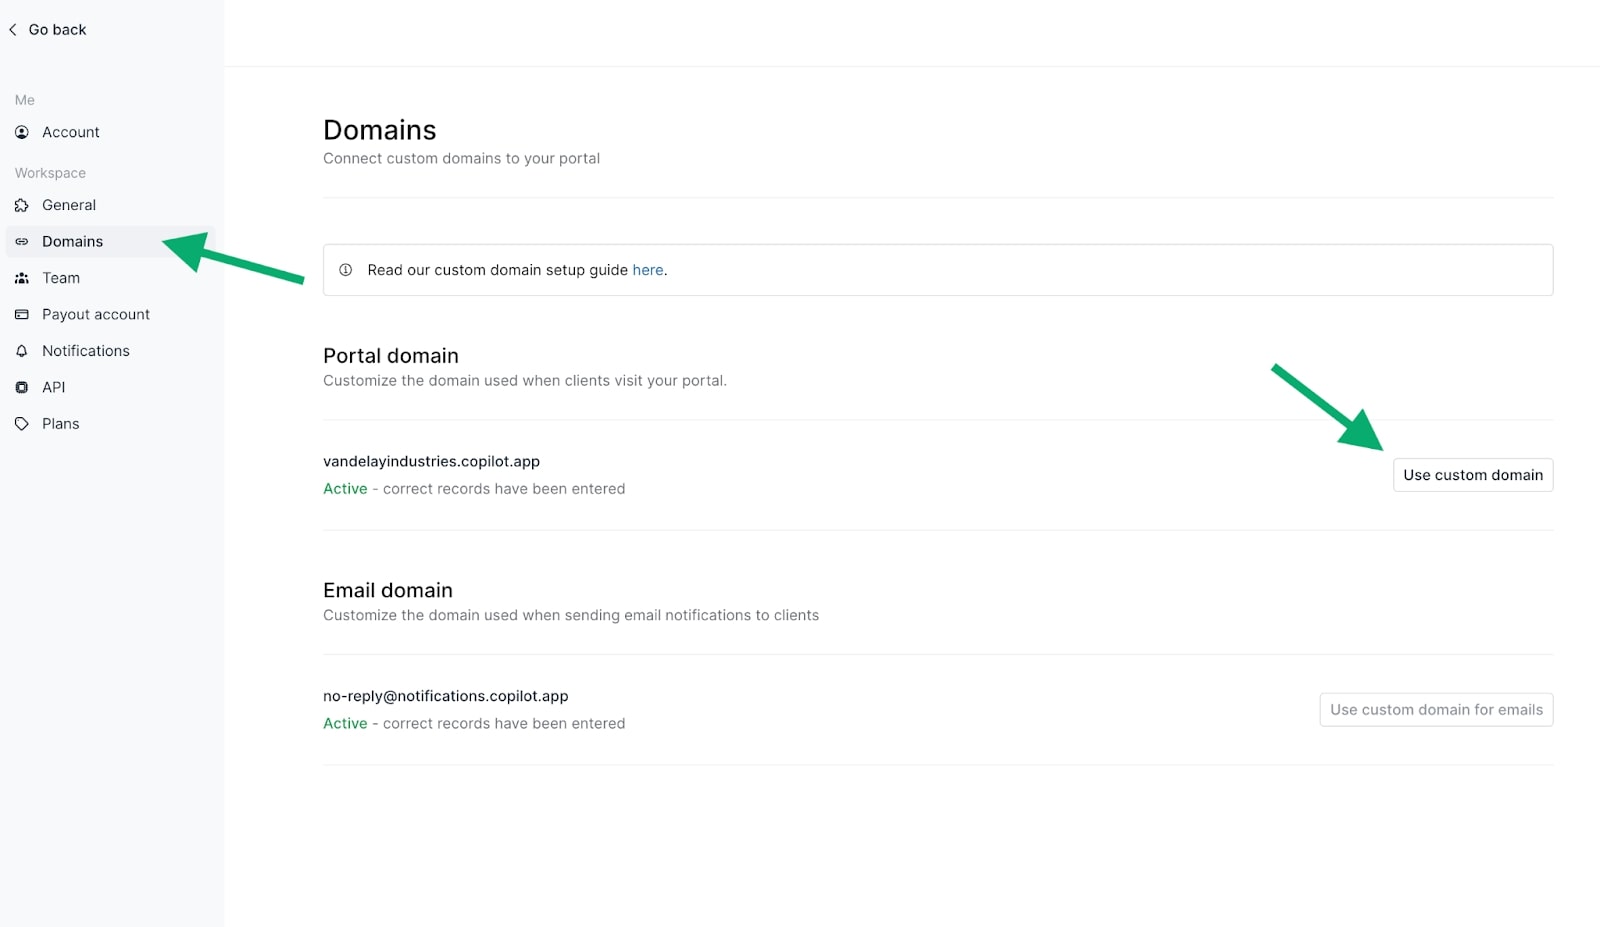Viewport: 1600px width, 927px height.
Task: Click the Team members icon
Action: 22,278
